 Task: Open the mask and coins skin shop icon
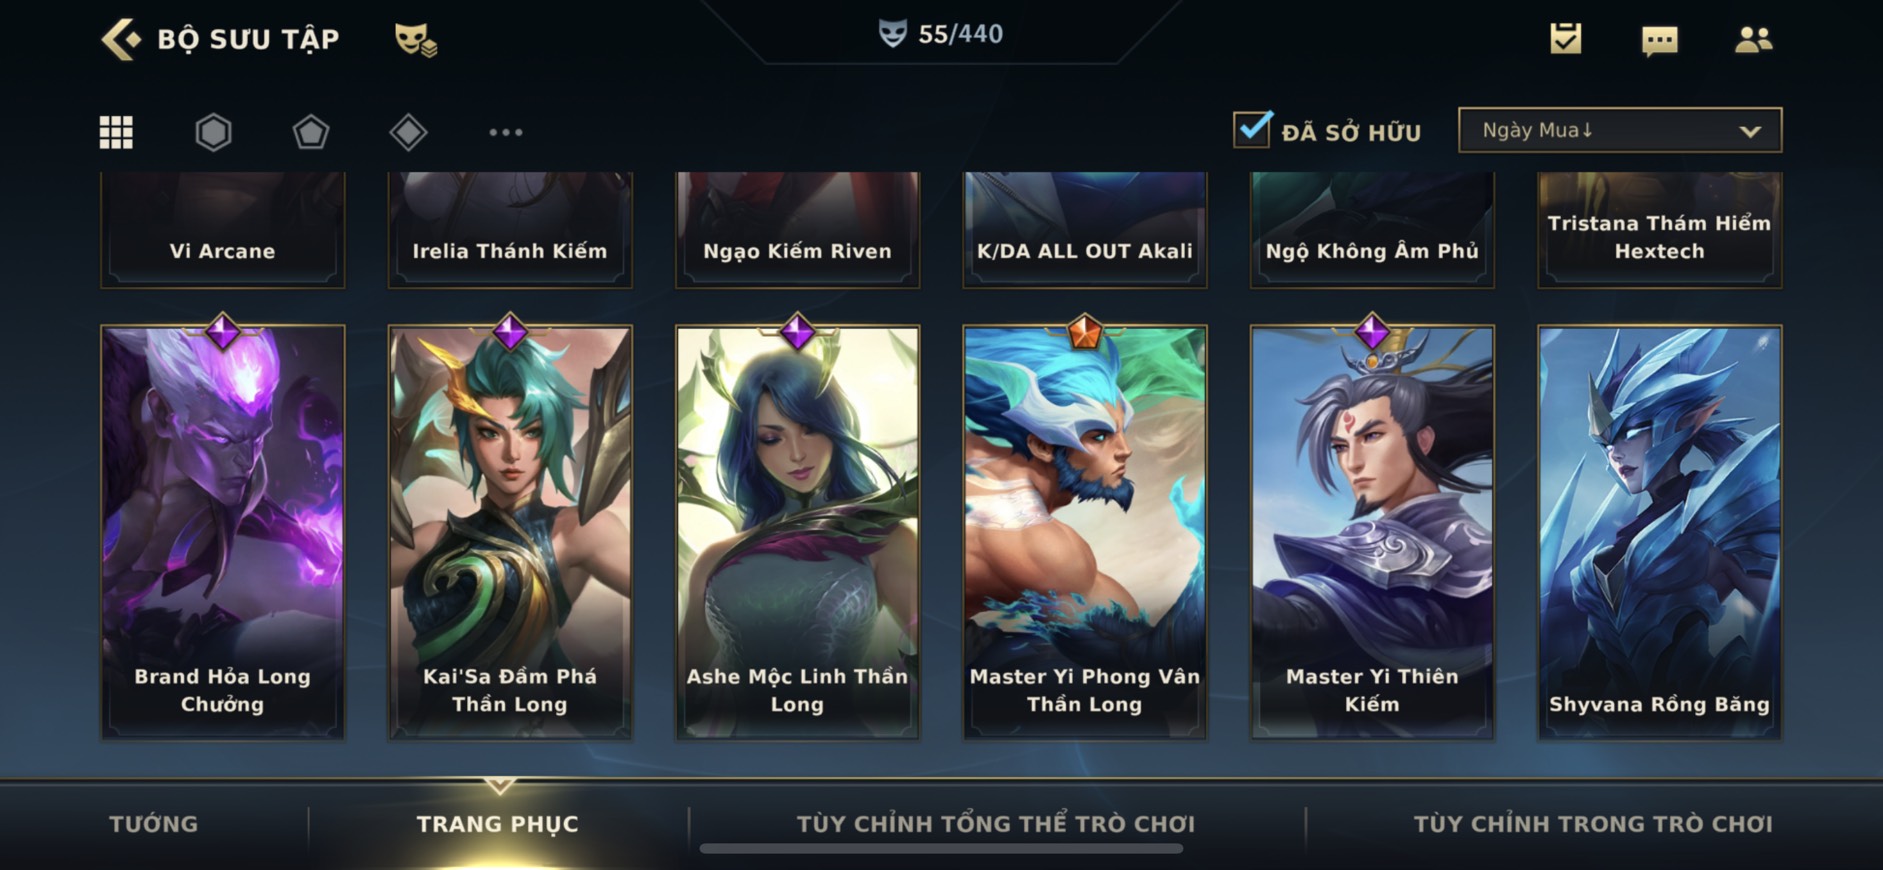(x=415, y=39)
